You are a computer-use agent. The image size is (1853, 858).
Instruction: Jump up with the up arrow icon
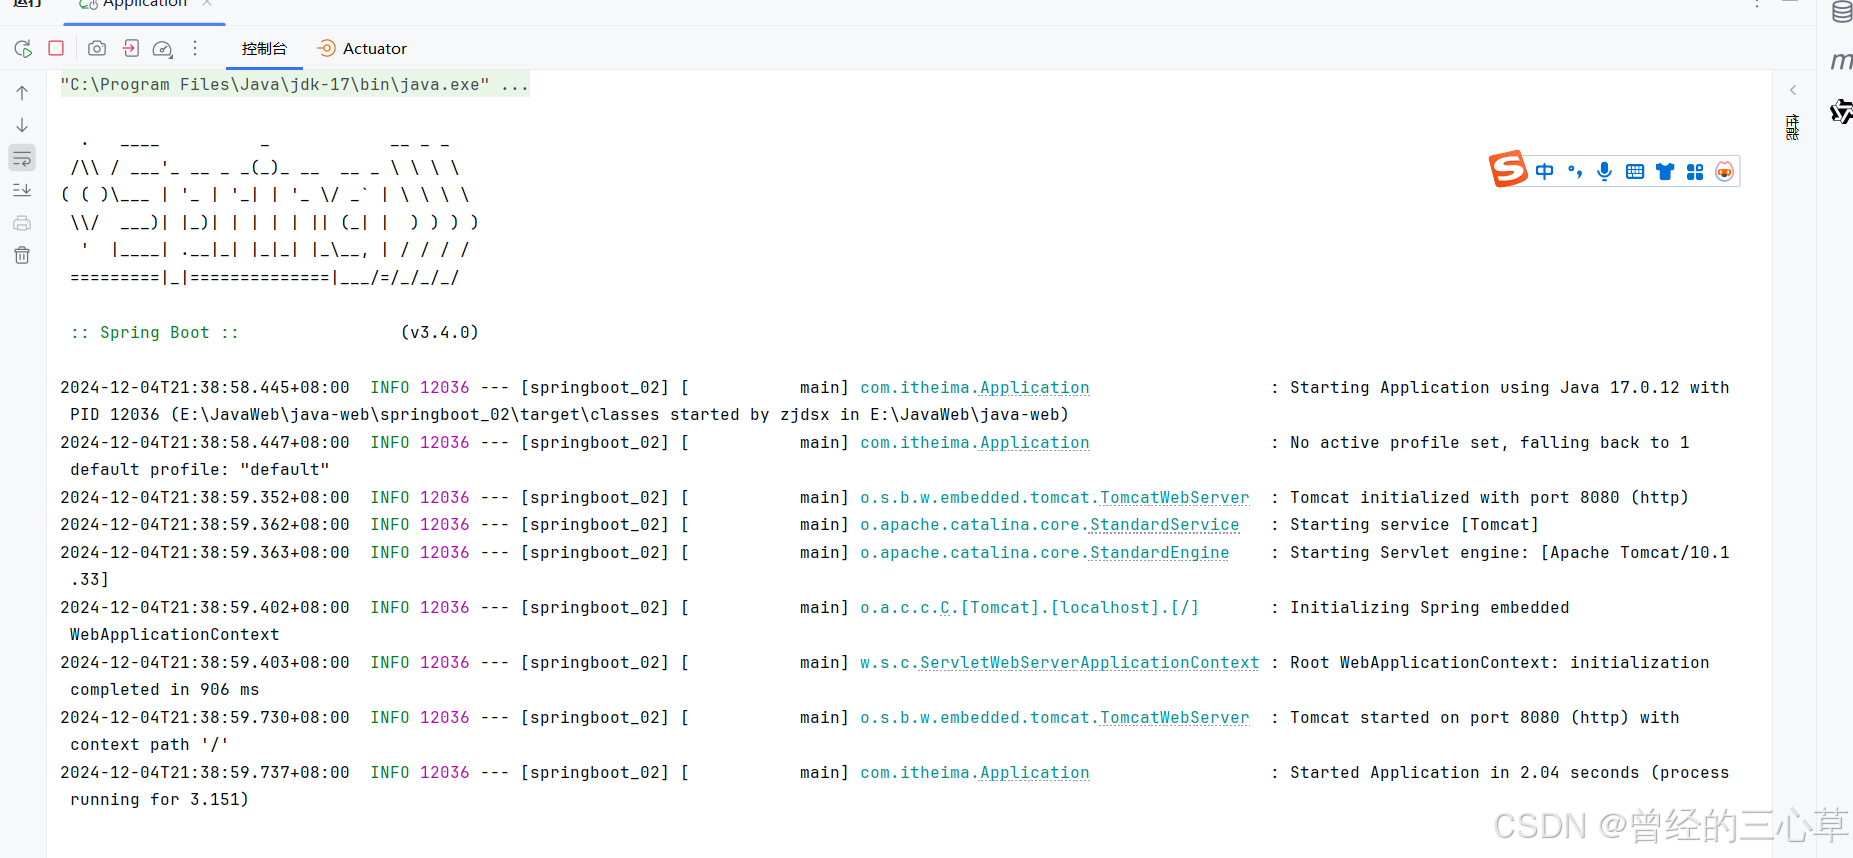[x=22, y=93]
